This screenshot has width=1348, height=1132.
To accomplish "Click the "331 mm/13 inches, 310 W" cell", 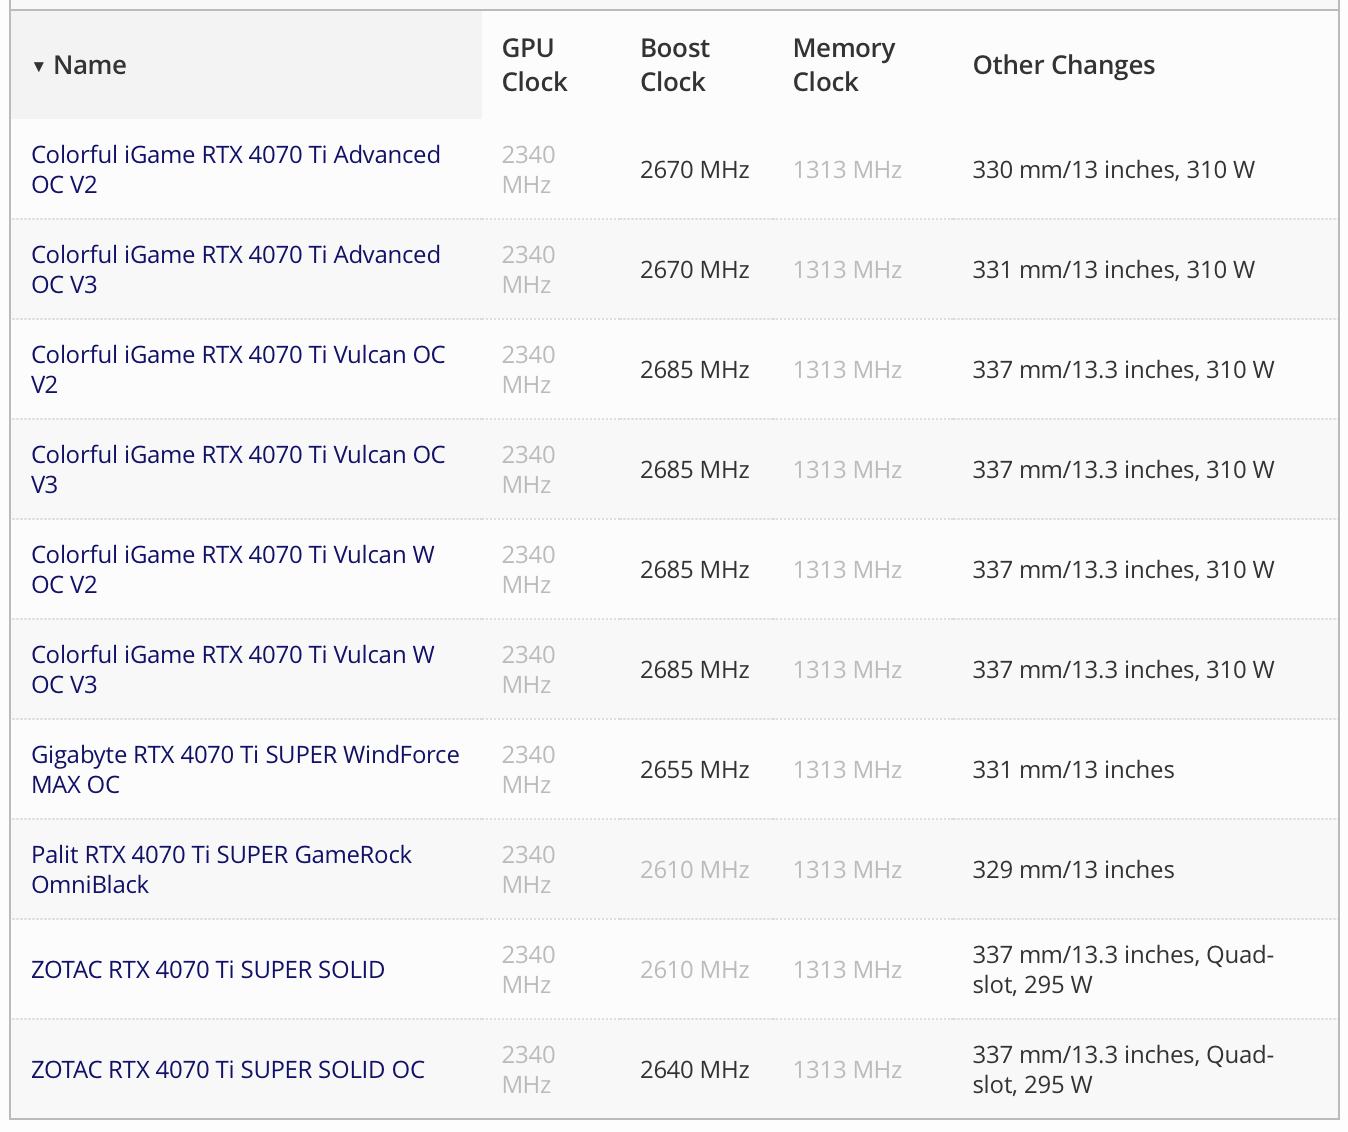I will (x=1113, y=270).
